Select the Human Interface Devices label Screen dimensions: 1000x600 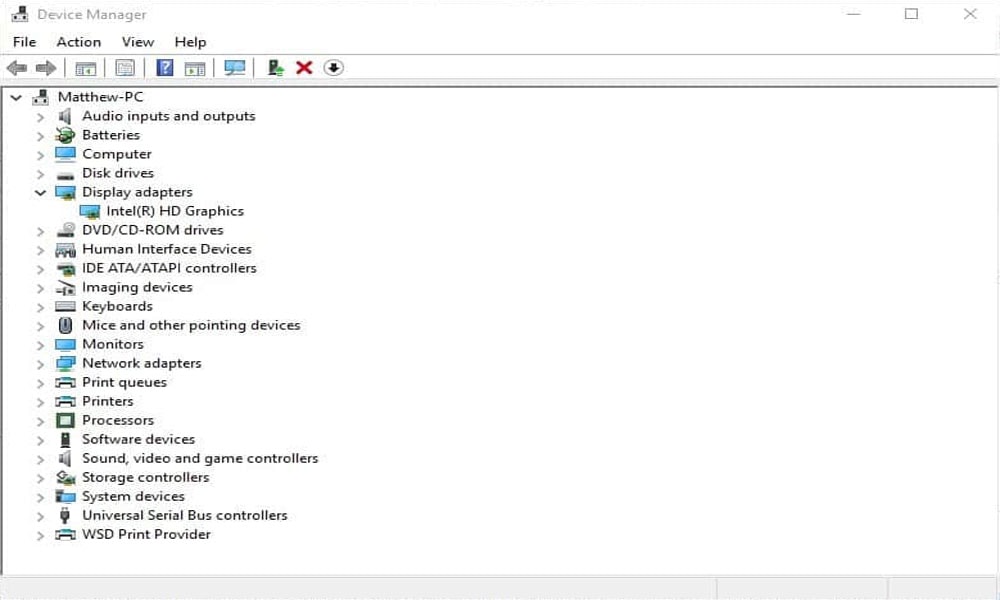coord(167,249)
